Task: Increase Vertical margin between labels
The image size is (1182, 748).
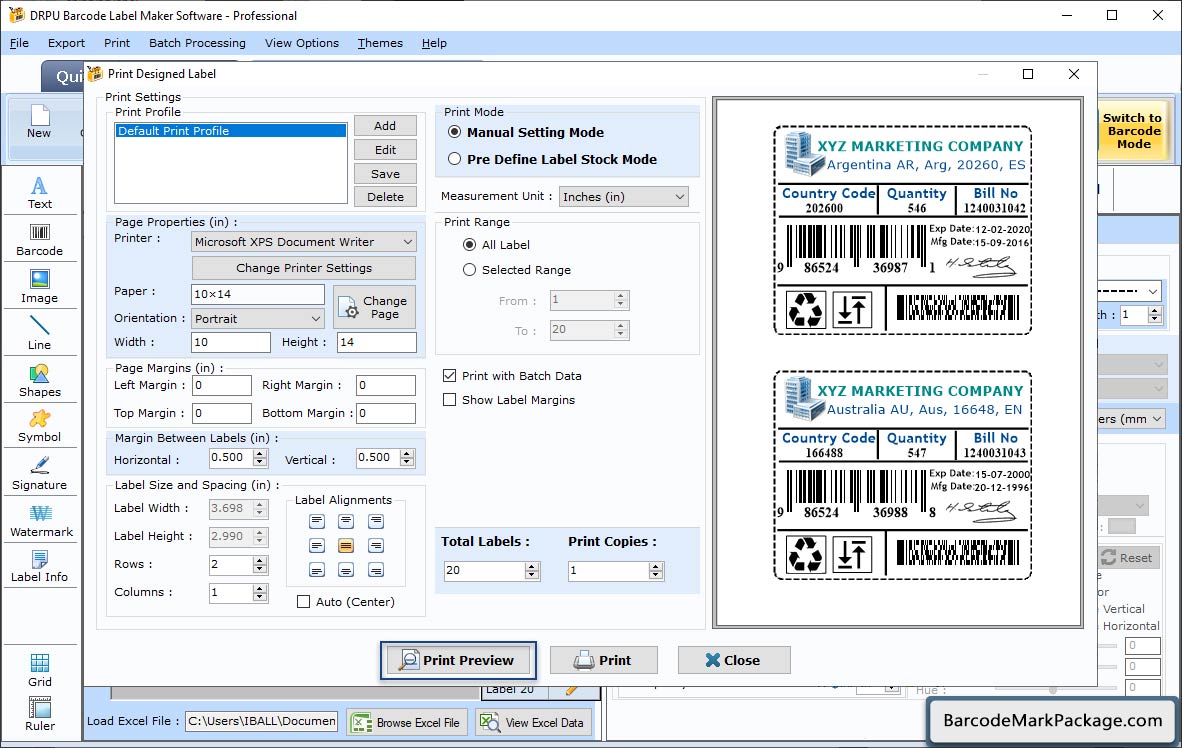Action: 407,453
